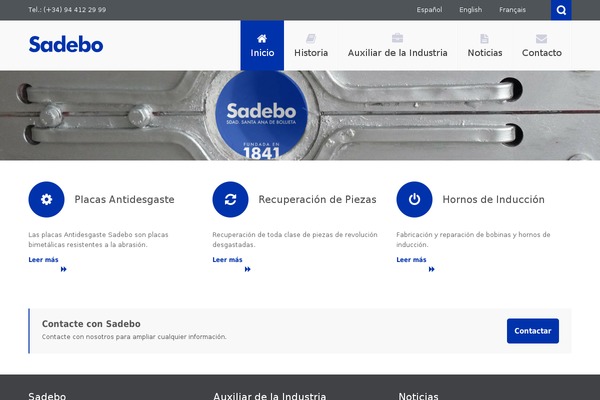Click double arrow under Placas Antidesgaste Leer más
Screen dimensions: 600x400
pos(64,269)
